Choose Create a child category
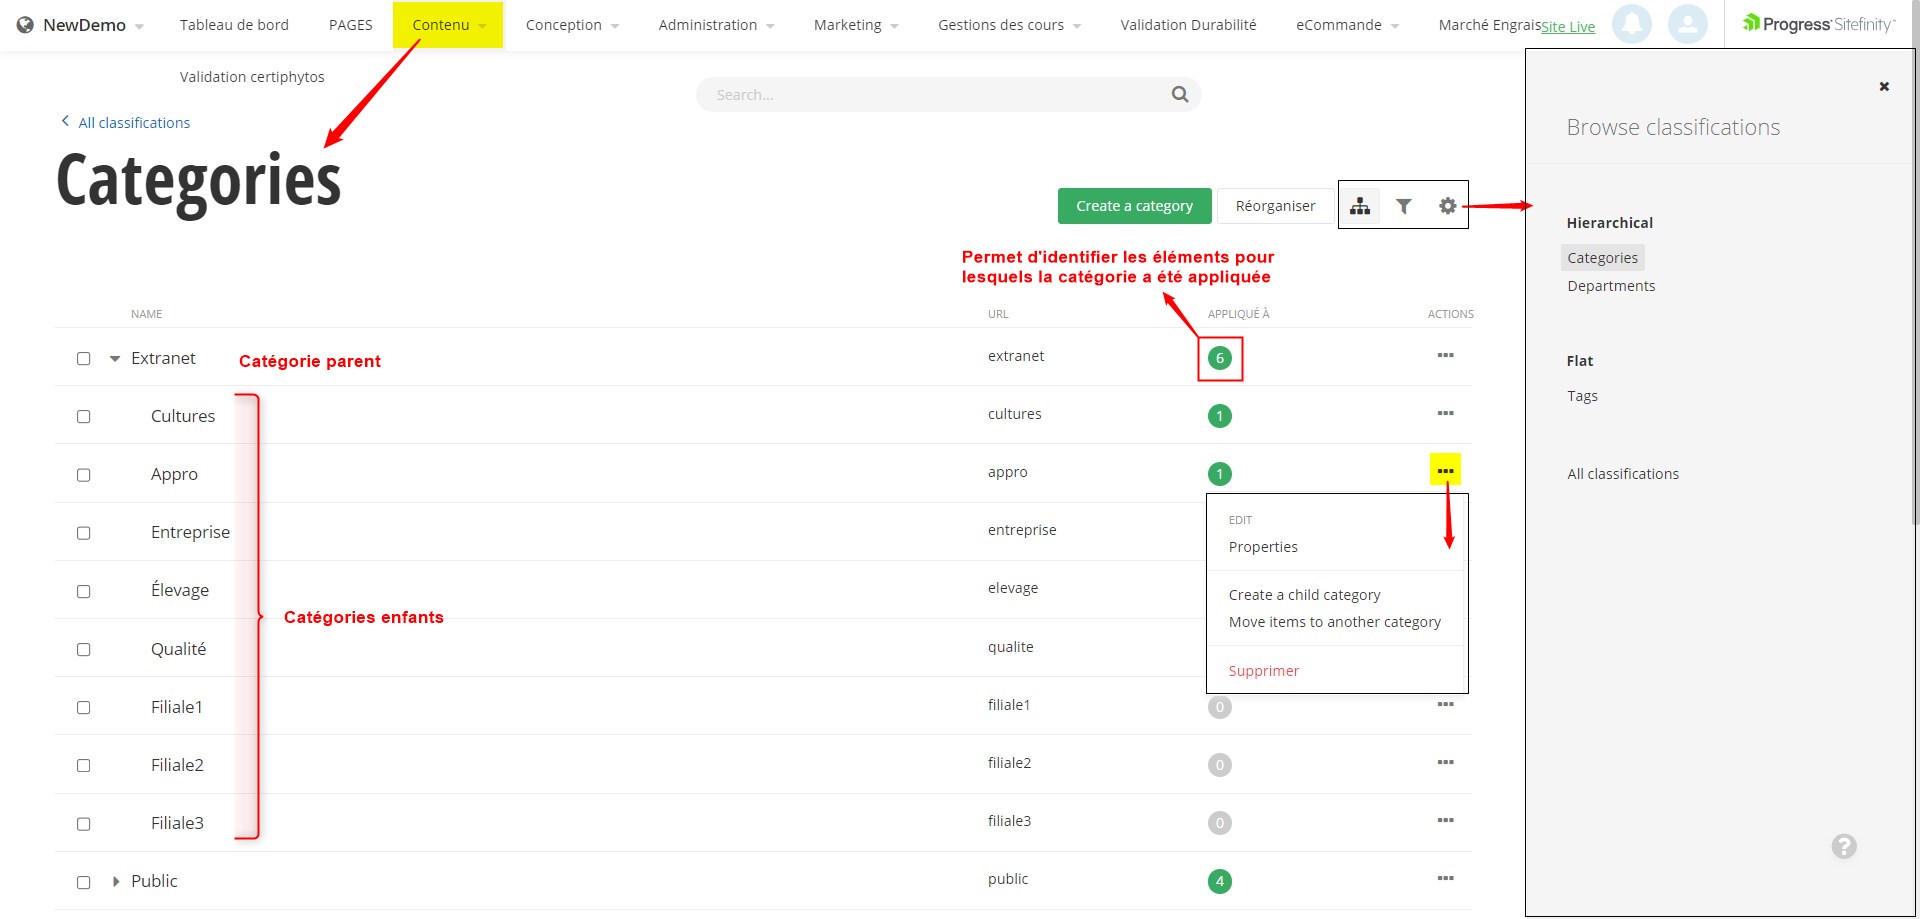The height and width of the screenshot is (919, 1920). coord(1304,595)
